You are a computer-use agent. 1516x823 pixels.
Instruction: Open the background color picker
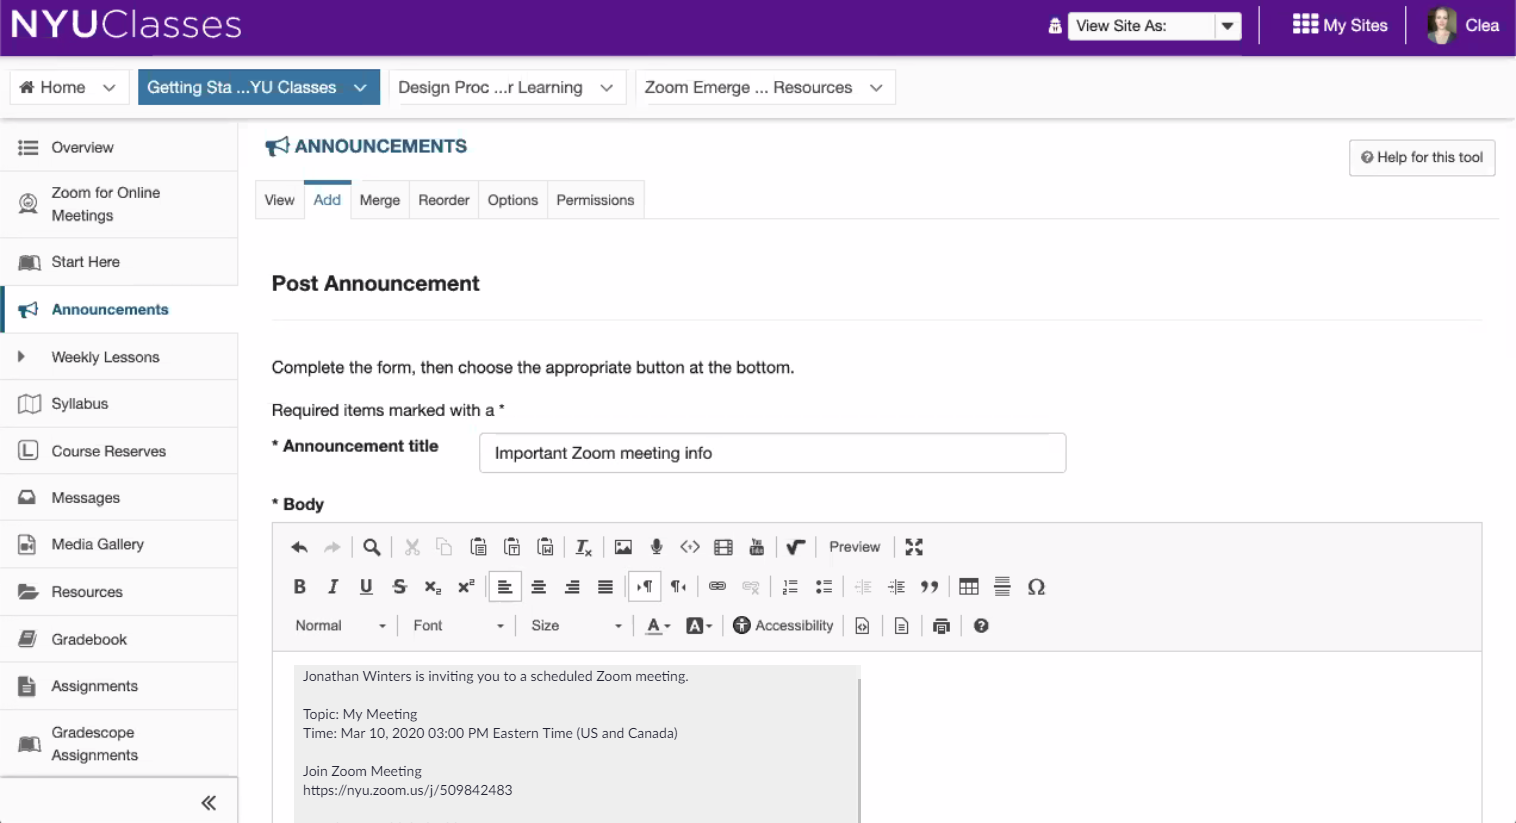(699, 626)
